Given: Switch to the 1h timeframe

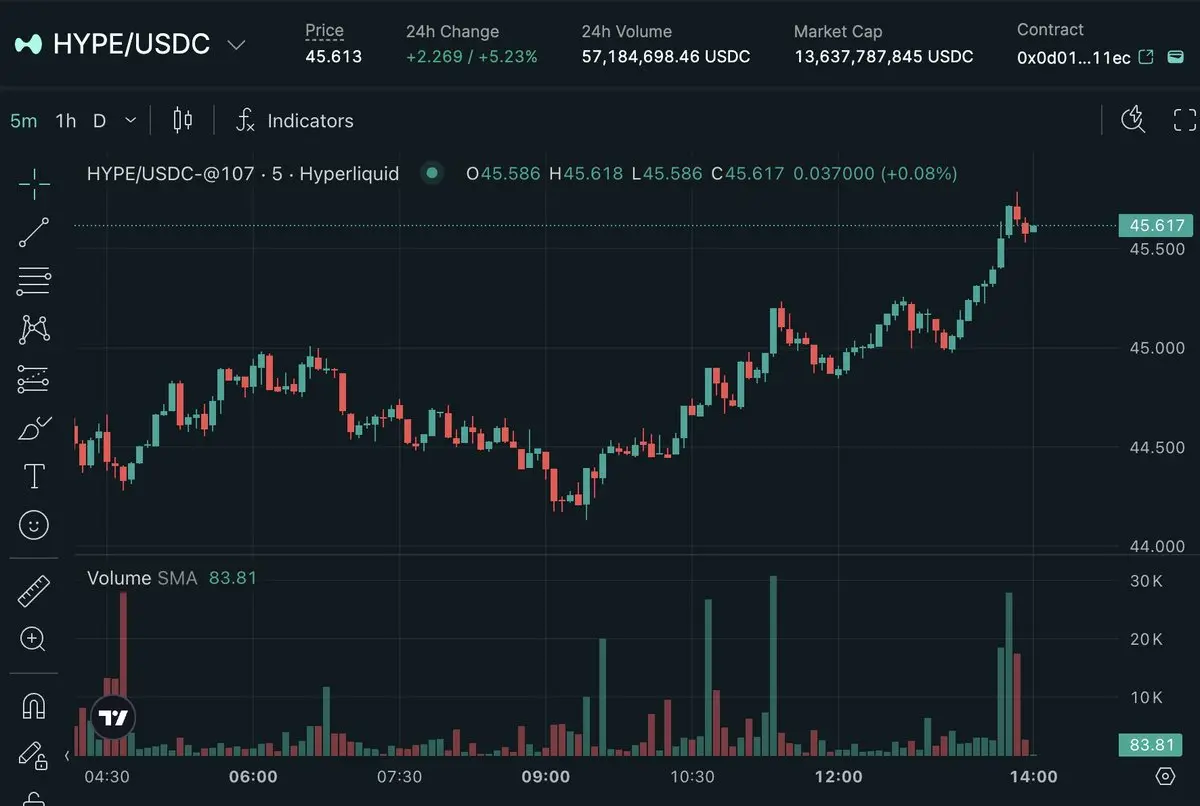Looking at the screenshot, I should (66, 121).
